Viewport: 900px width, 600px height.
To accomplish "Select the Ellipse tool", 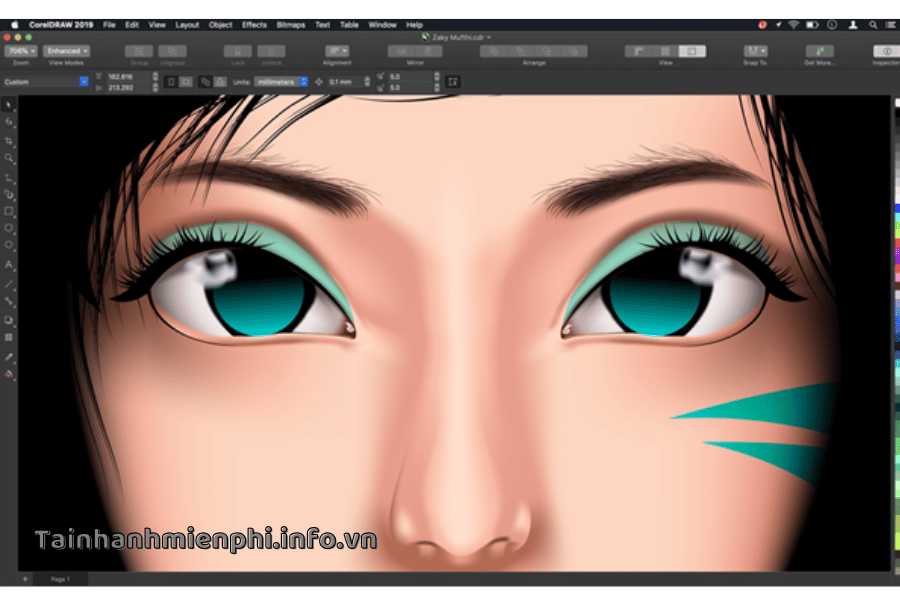I will (9, 228).
